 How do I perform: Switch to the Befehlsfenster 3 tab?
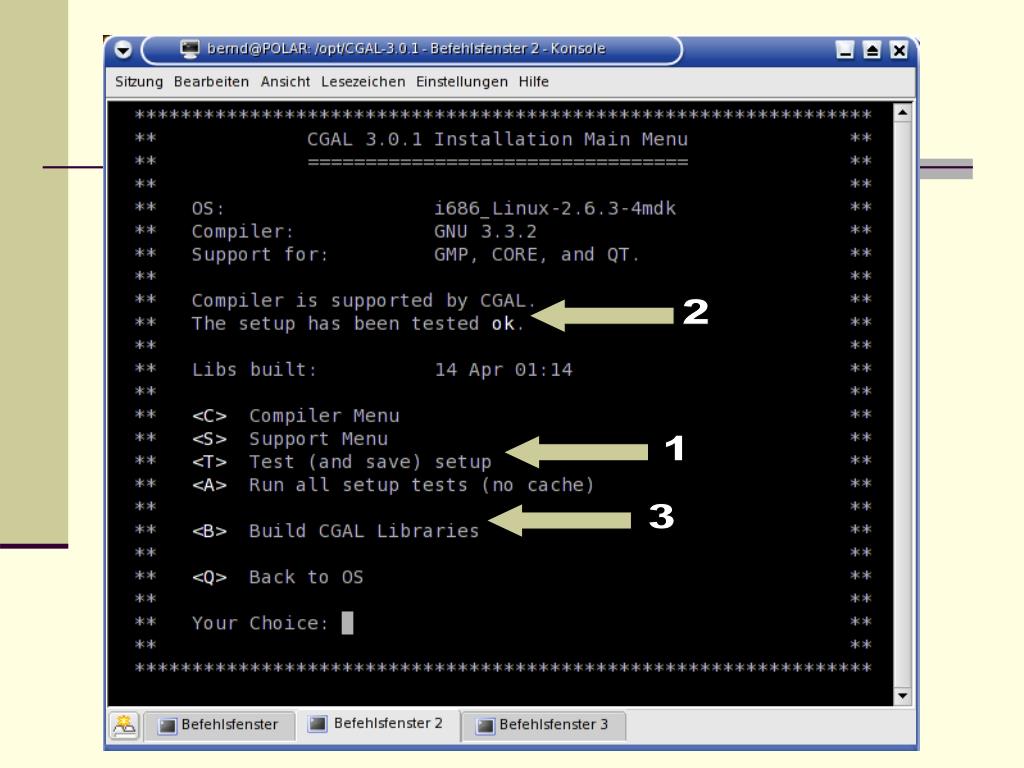click(543, 725)
